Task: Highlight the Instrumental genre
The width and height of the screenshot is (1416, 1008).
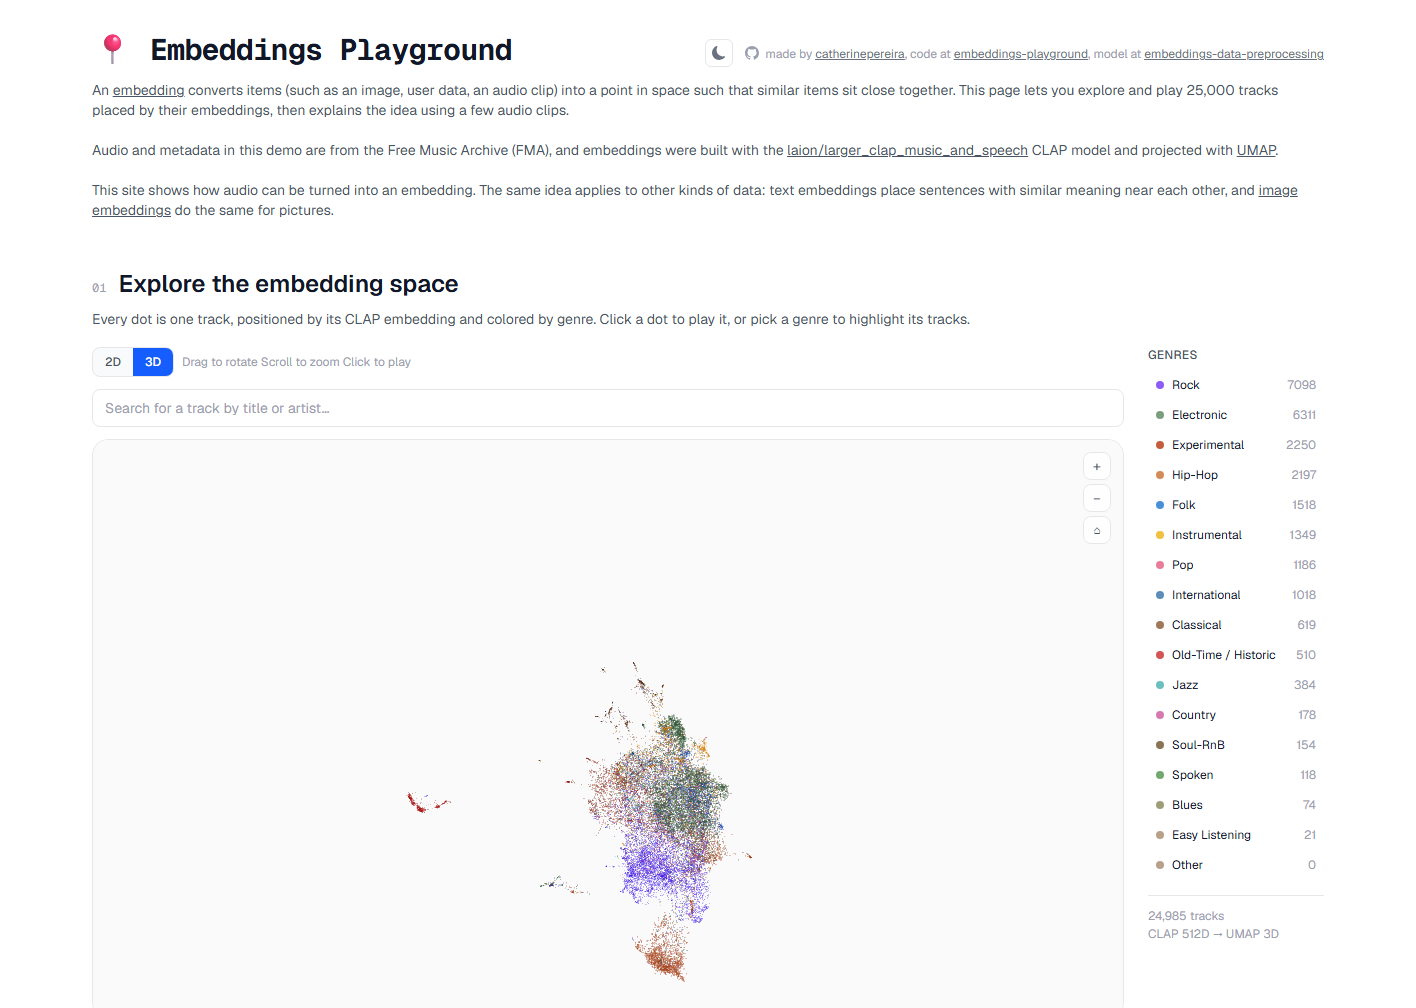Action: pos(1236,535)
